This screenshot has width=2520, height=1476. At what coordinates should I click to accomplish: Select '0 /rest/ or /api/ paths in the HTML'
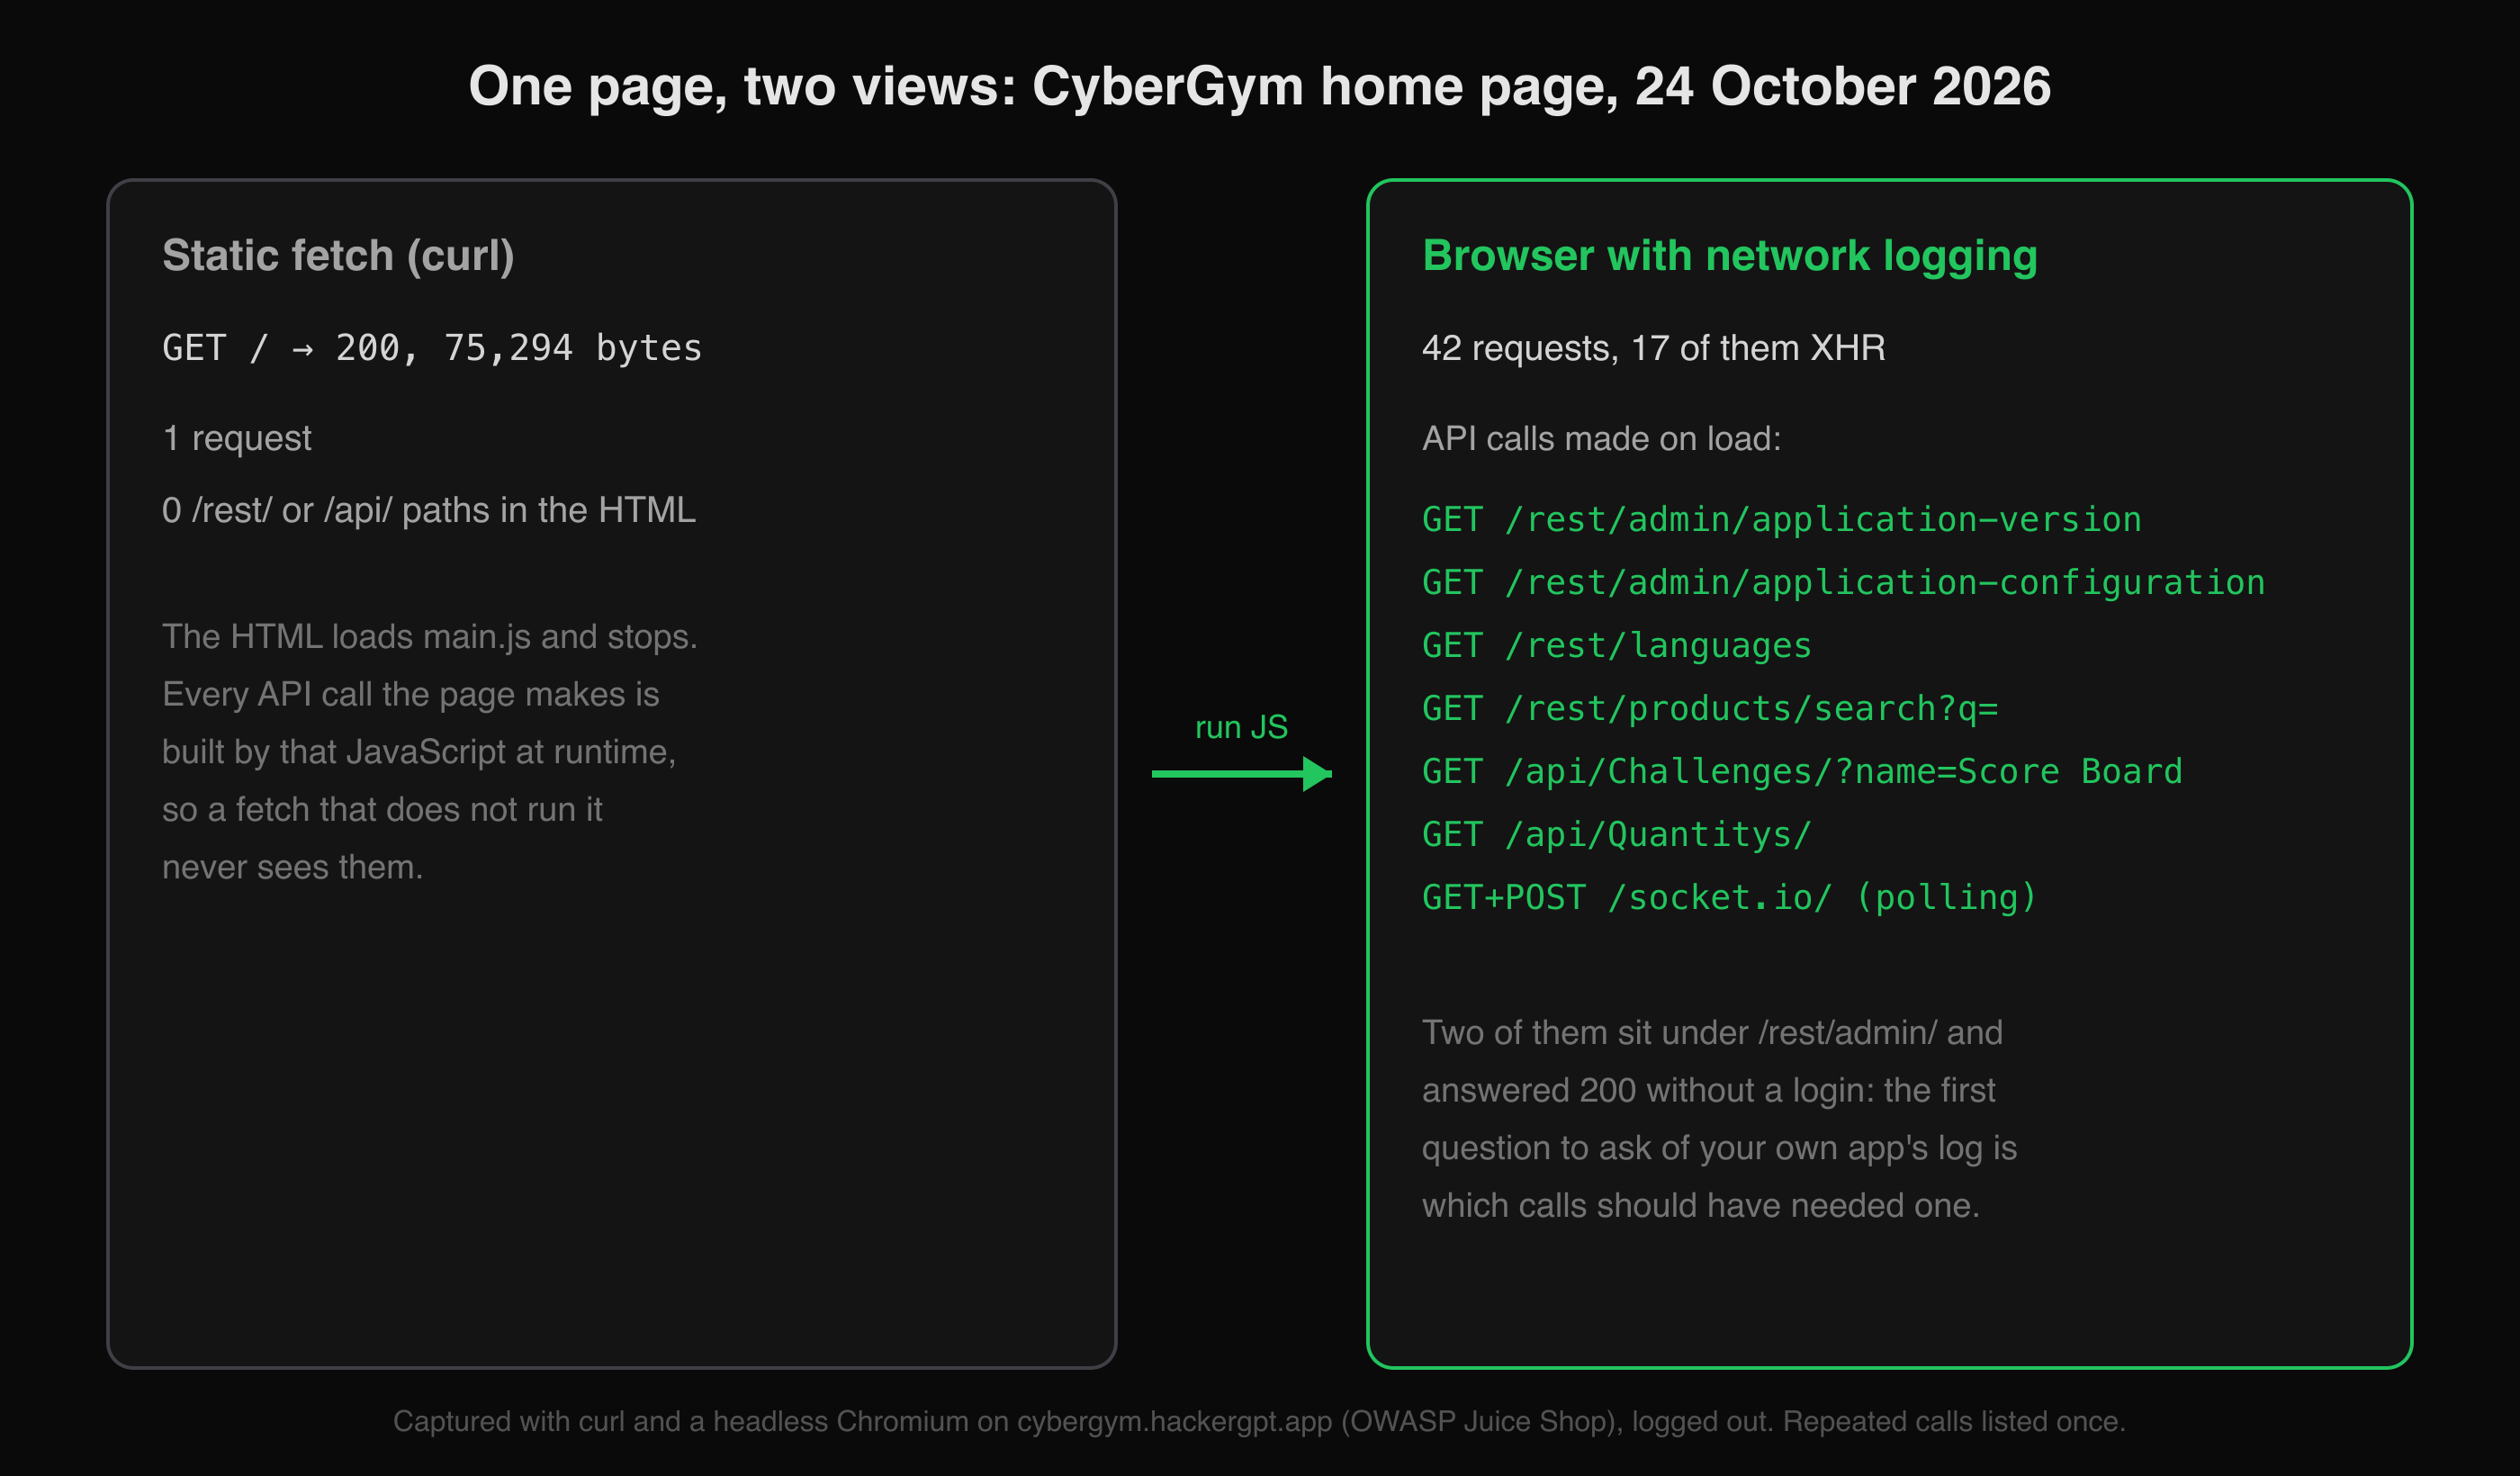coord(428,510)
